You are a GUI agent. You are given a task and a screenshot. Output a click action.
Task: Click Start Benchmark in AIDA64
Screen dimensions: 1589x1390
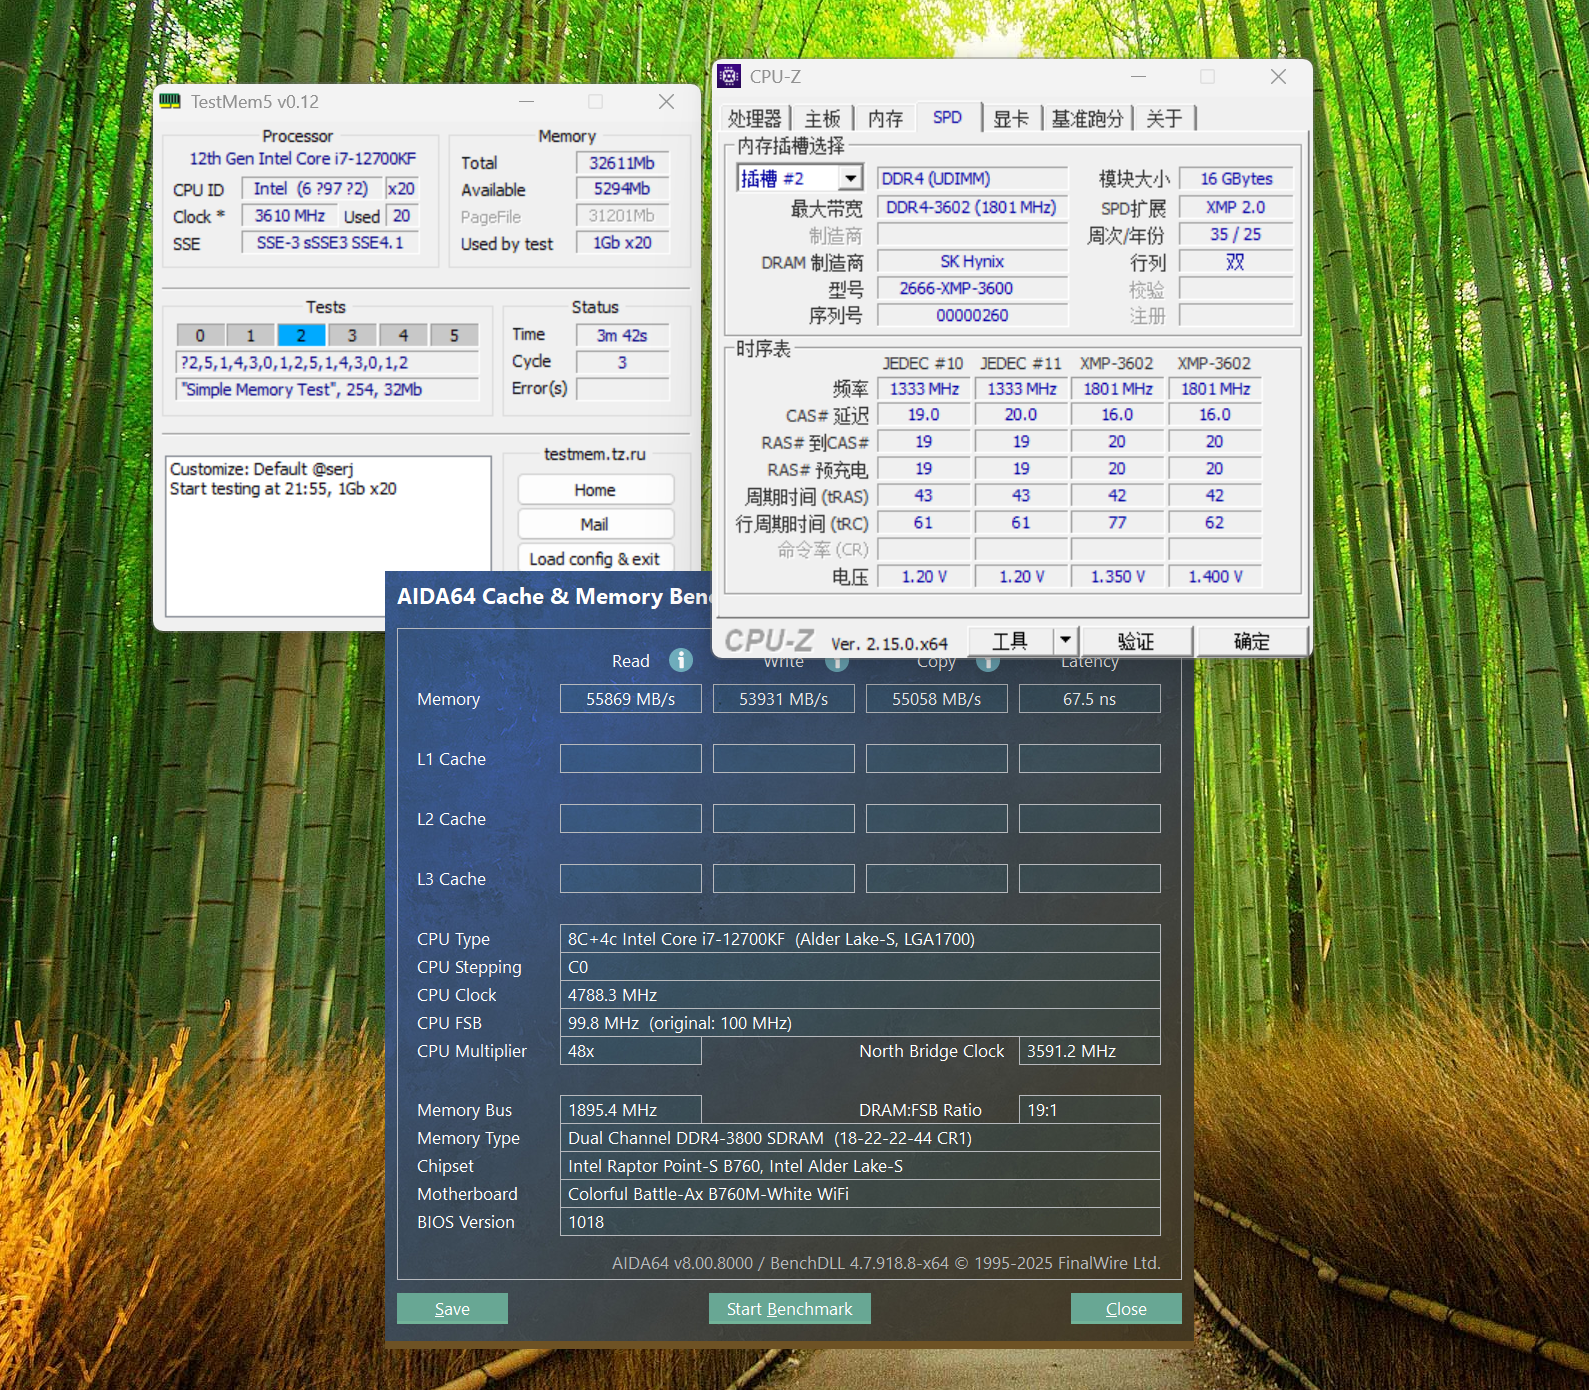point(790,1309)
